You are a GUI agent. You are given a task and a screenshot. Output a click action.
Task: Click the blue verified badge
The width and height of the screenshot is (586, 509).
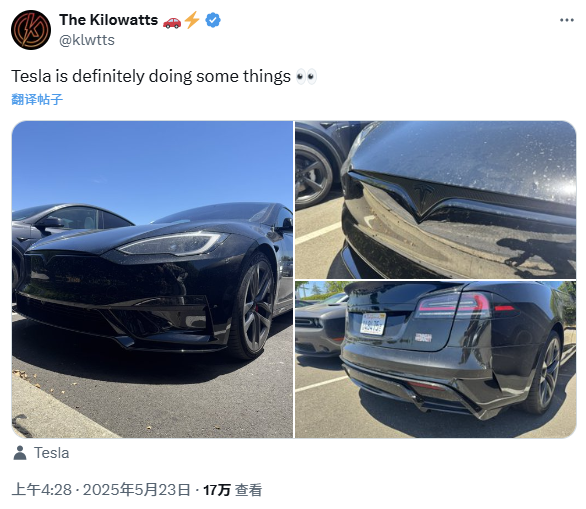213,20
